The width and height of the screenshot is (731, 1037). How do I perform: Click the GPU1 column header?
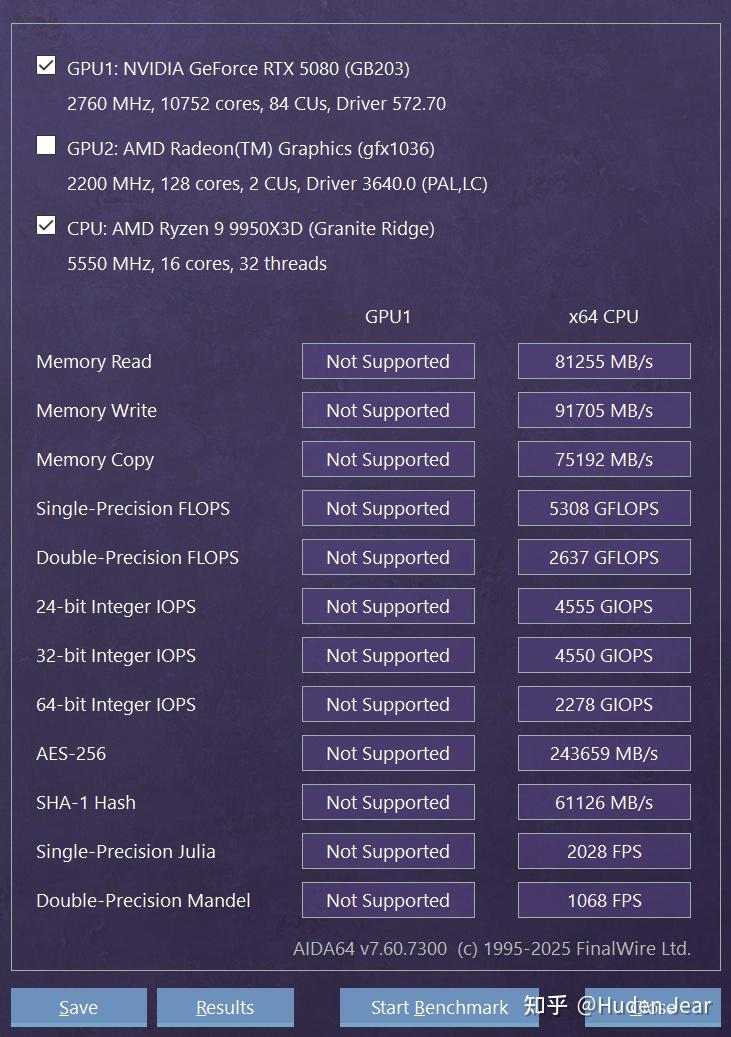388,316
